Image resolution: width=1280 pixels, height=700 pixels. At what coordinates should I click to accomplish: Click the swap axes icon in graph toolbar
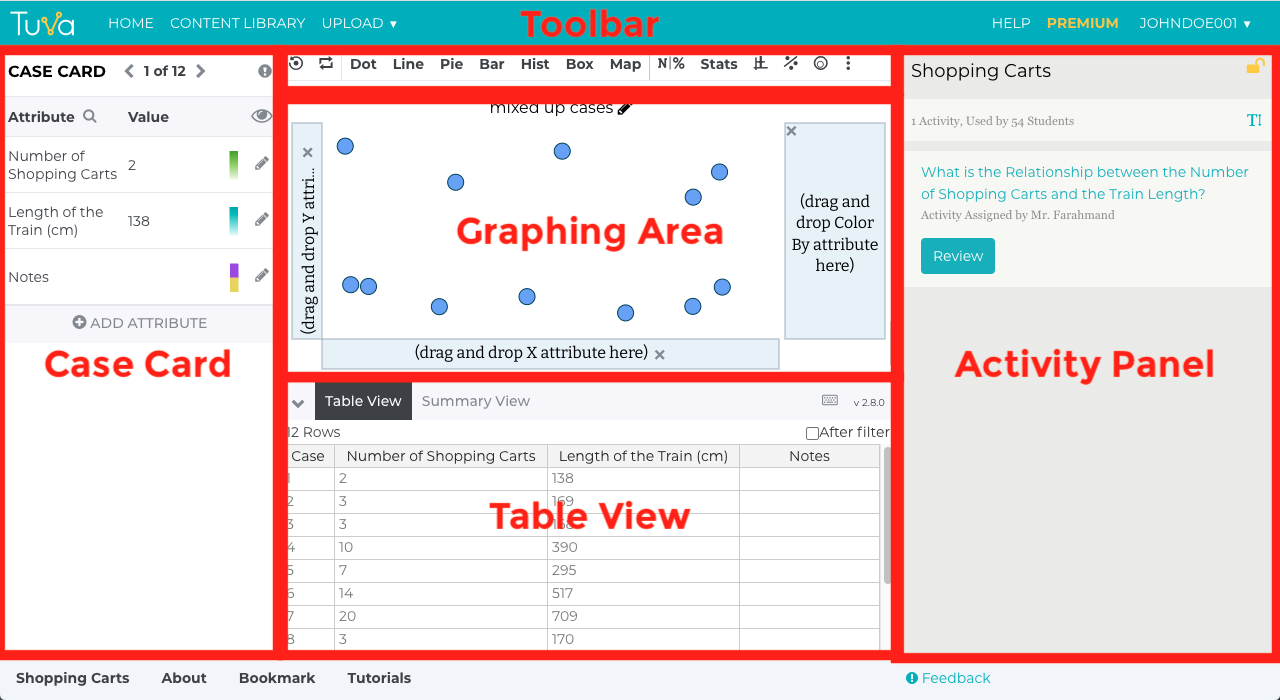coord(326,64)
